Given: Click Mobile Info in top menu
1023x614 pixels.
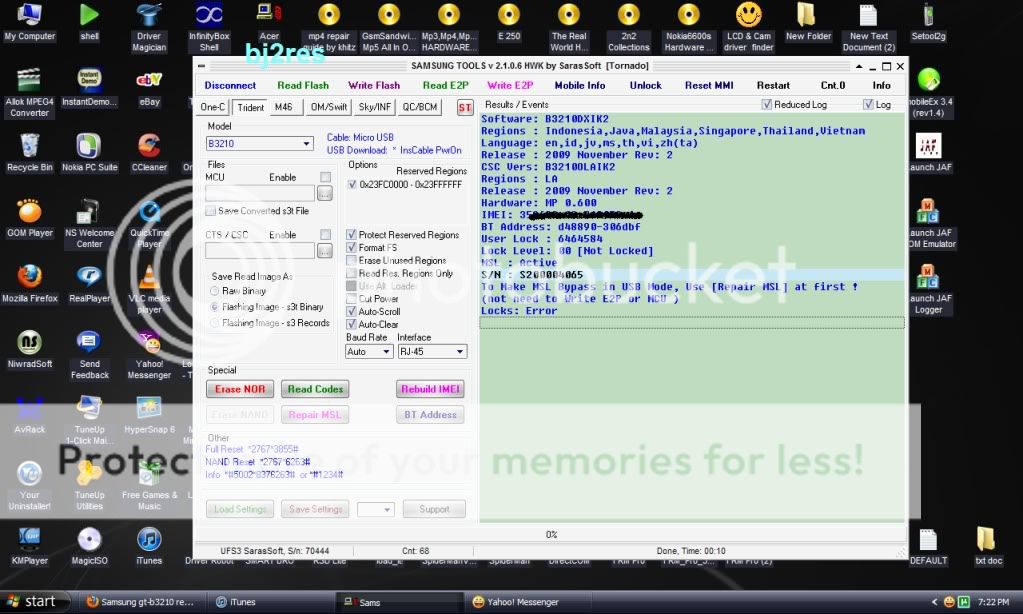Looking at the screenshot, I should [x=579, y=85].
